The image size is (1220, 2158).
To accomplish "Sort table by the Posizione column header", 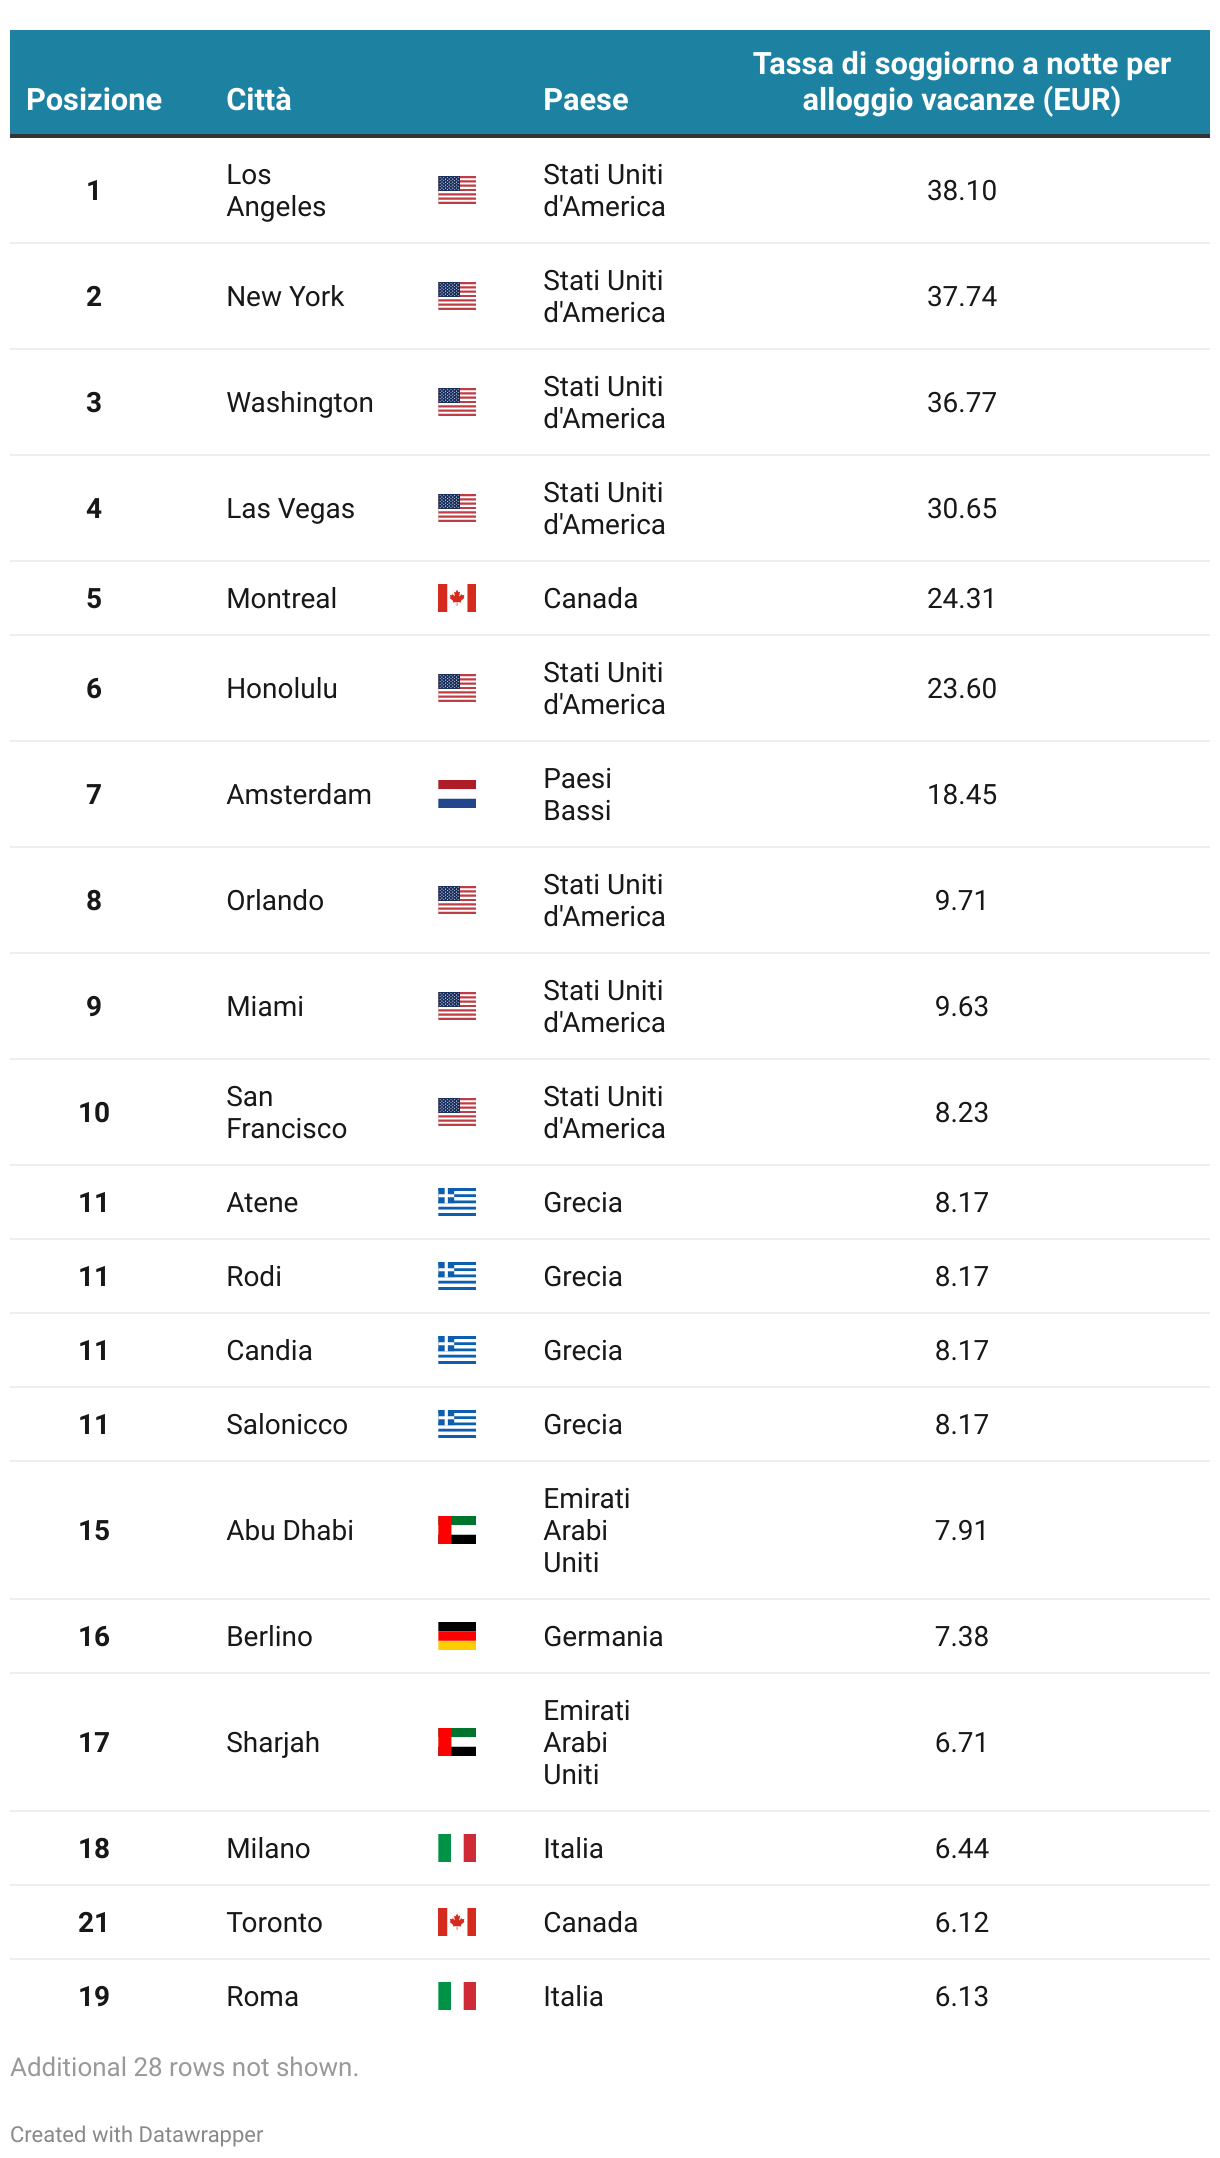I will click(94, 99).
